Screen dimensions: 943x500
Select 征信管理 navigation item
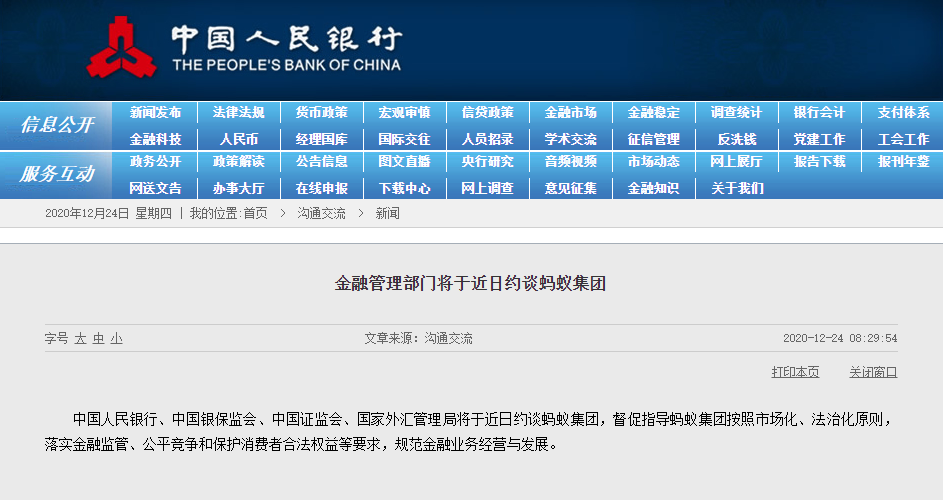653,140
